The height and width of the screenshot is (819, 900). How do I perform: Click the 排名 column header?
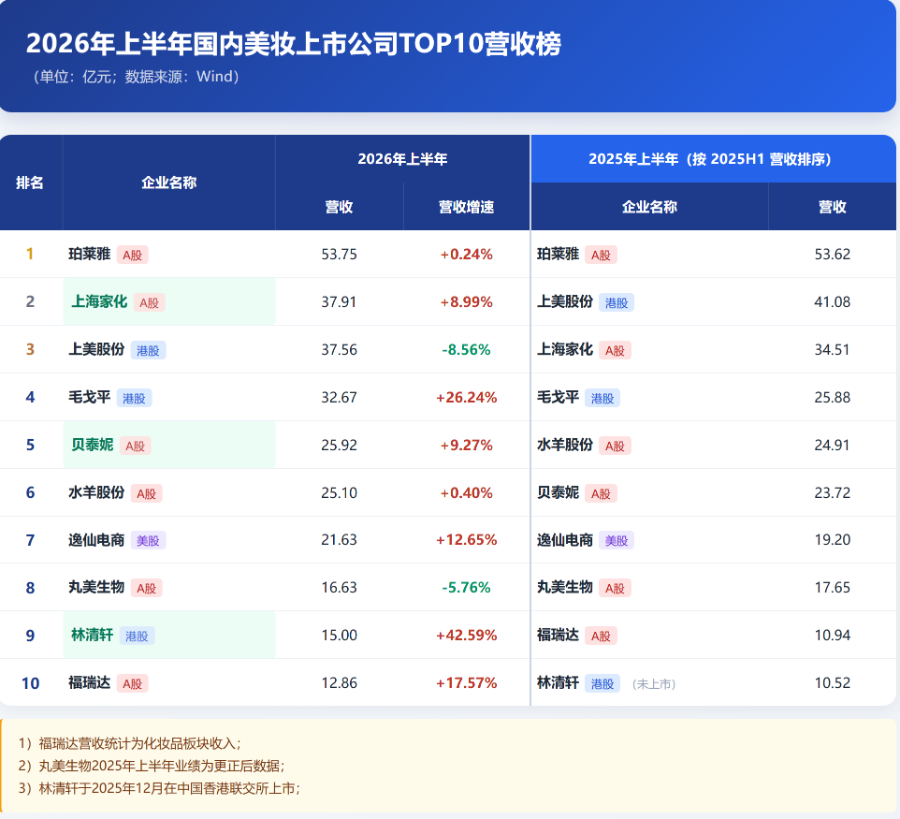[30, 183]
